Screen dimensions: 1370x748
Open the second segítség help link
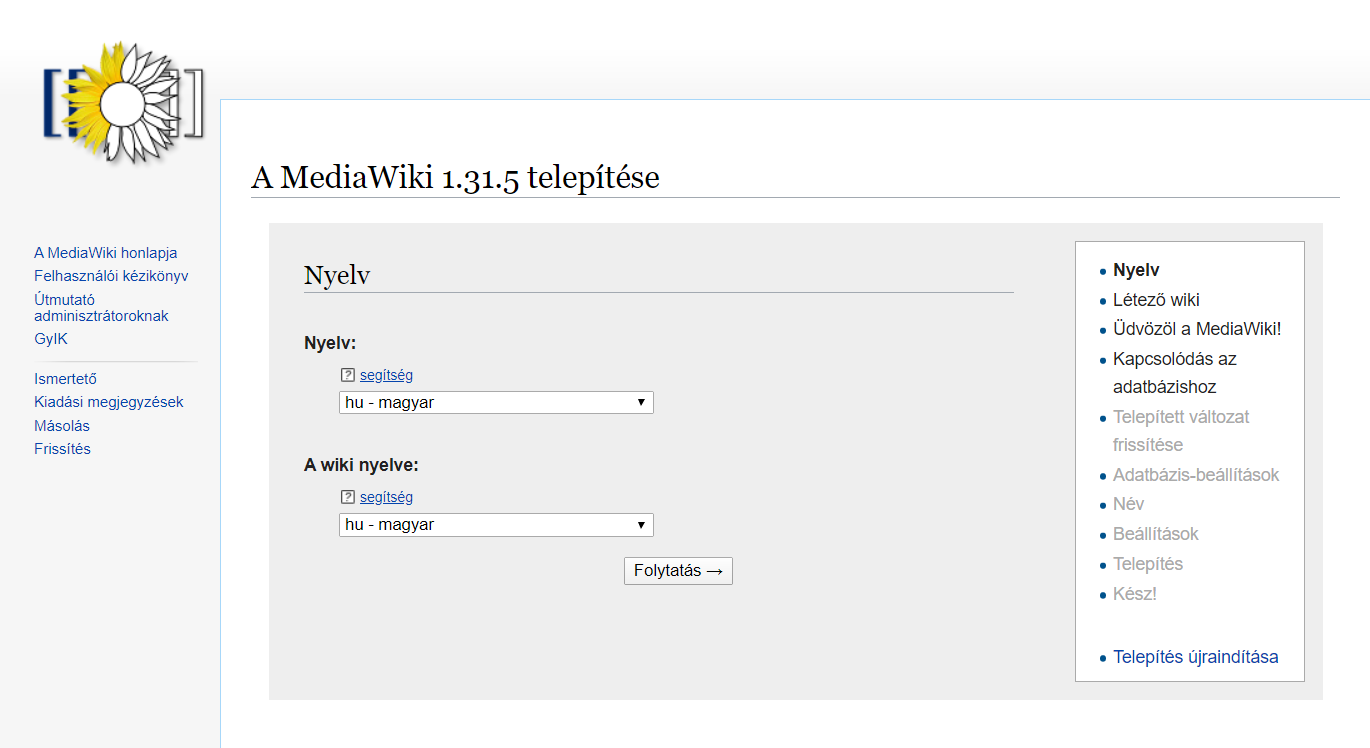point(386,497)
